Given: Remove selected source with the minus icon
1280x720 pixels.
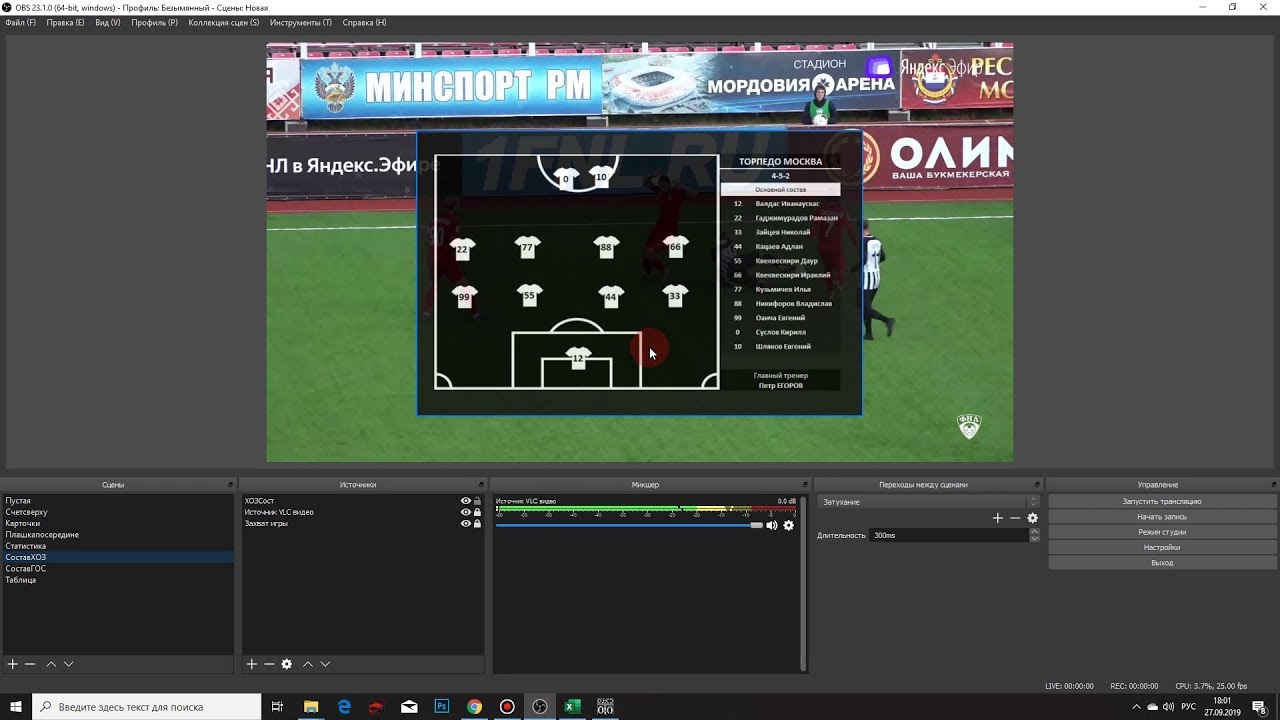Looking at the screenshot, I should click(x=269, y=664).
